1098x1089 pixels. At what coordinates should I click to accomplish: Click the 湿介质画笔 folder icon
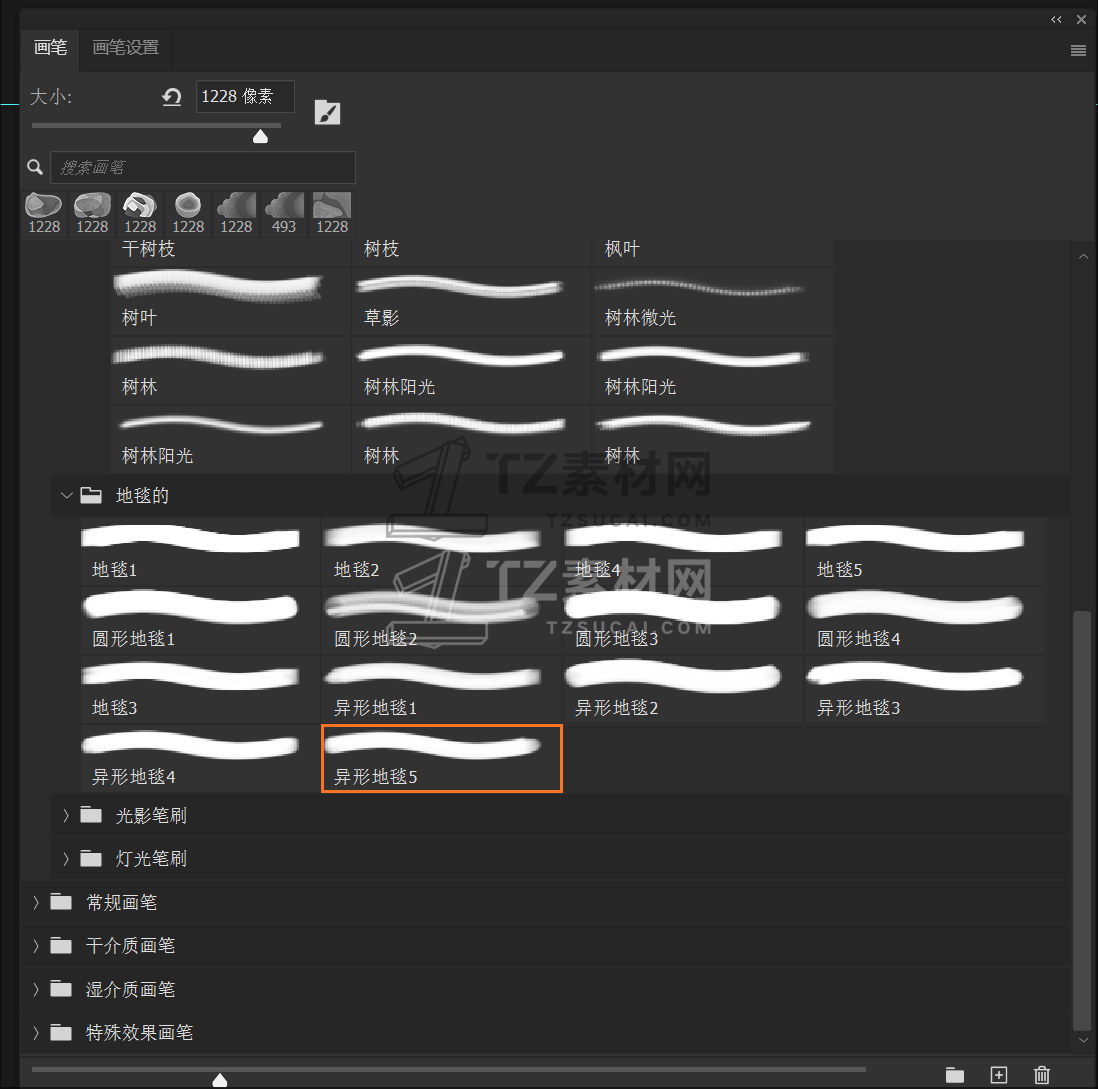pyautogui.click(x=61, y=988)
